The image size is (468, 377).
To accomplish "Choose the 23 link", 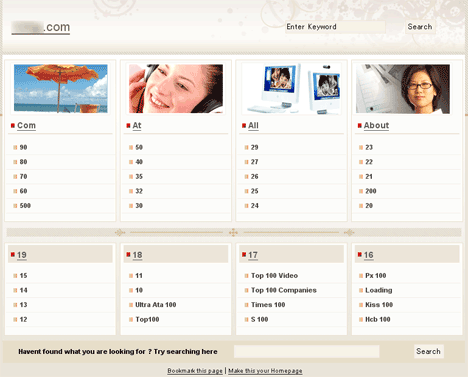I will [369, 147].
